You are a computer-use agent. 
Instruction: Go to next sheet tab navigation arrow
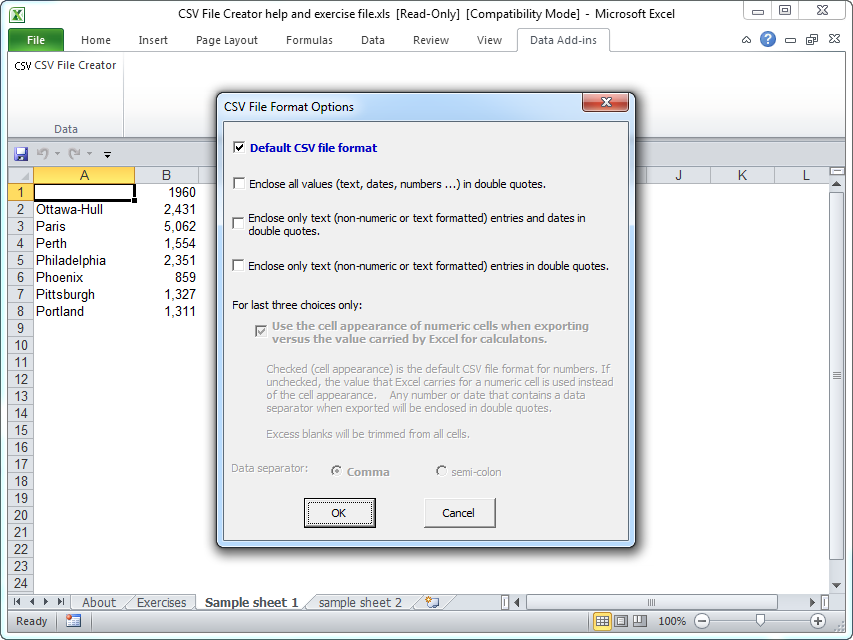pos(46,602)
